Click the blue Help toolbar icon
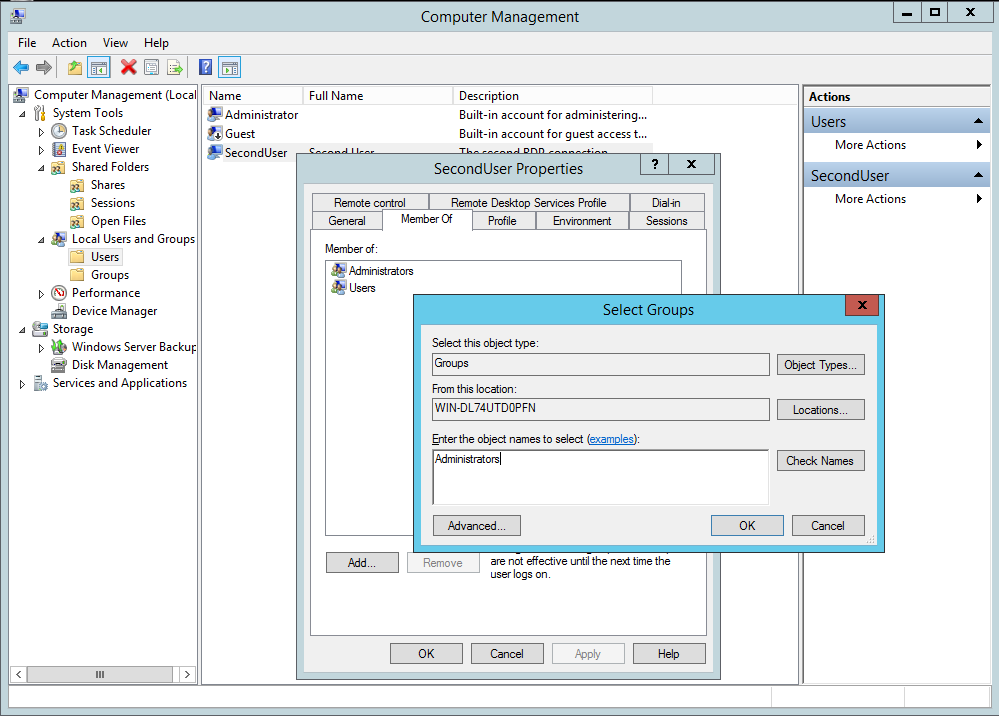 (206, 67)
